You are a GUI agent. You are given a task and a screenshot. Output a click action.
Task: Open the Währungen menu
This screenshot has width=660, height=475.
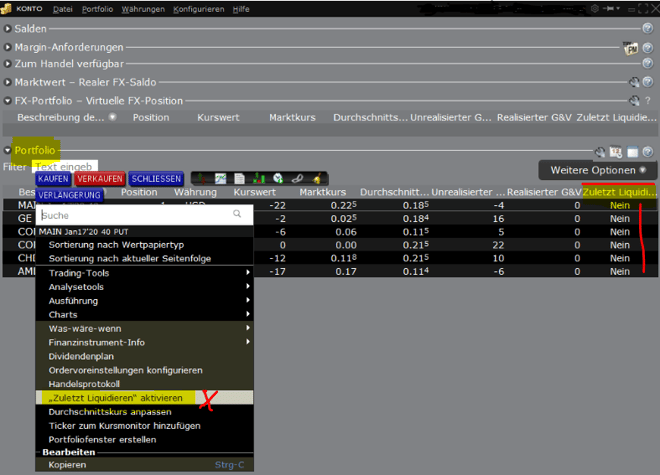(x=143, y=9)
